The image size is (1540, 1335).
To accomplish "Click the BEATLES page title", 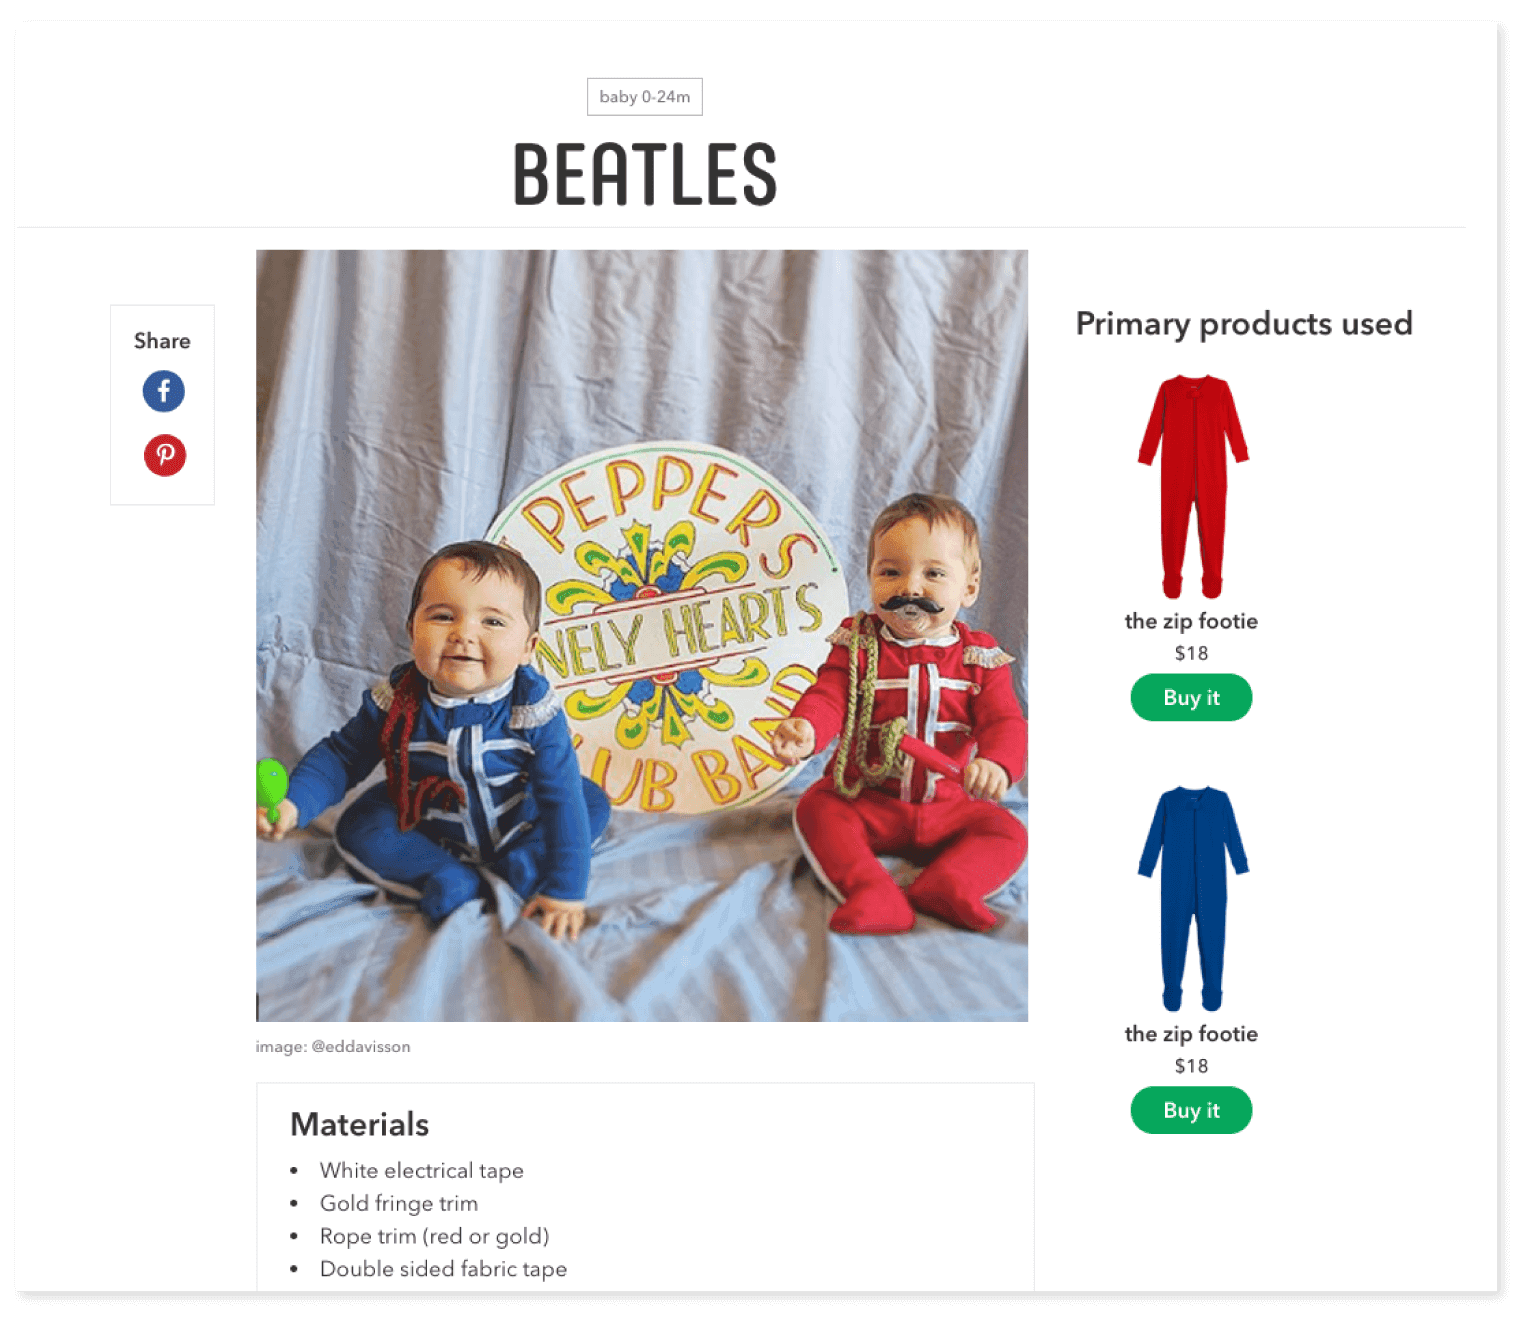I will pyautogui.click(x=645, y=174).
